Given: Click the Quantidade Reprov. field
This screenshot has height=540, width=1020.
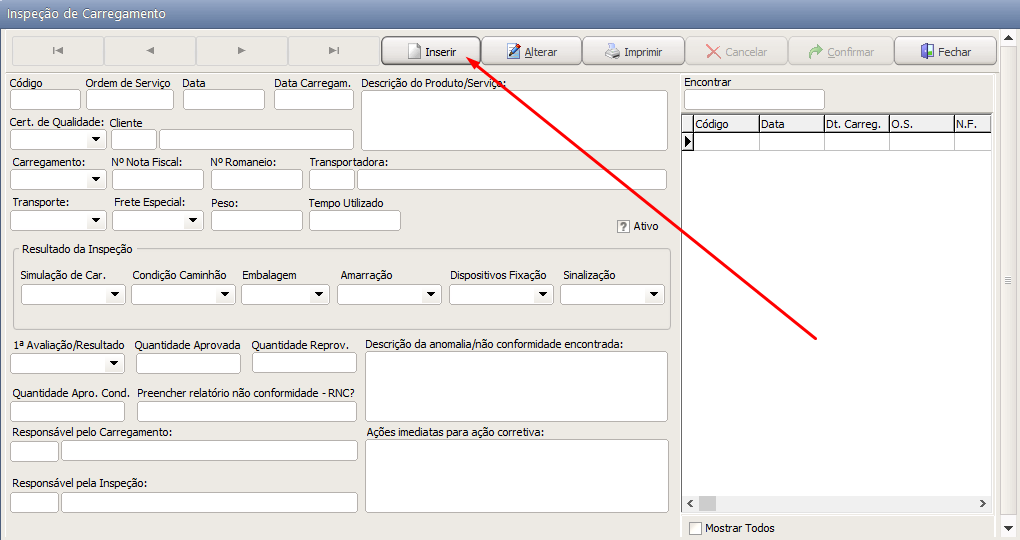Looking at the screenshot, I should point(304,362).
